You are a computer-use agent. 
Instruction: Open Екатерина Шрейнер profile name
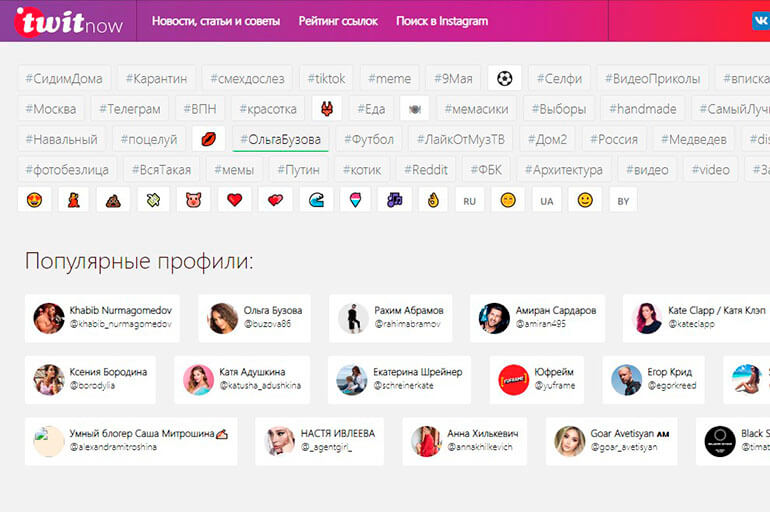tap(417, 372)
